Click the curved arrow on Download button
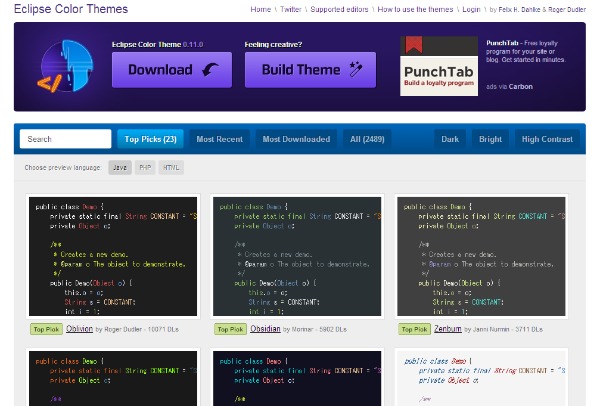The image size is (600, 406). point(210,70)
